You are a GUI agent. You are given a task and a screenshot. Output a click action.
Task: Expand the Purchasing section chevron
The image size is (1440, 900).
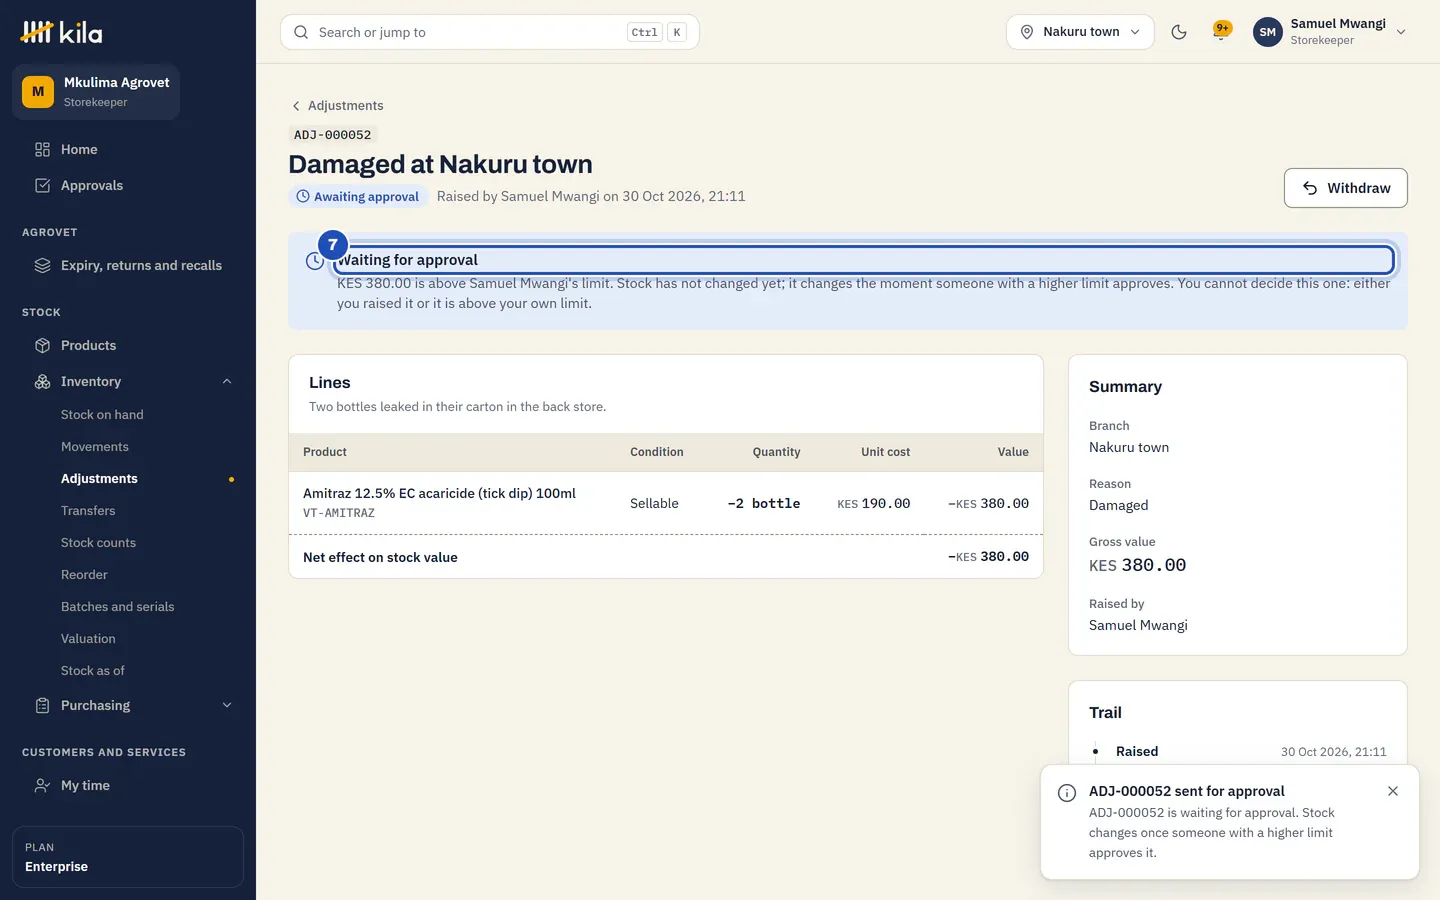[227, 705]
